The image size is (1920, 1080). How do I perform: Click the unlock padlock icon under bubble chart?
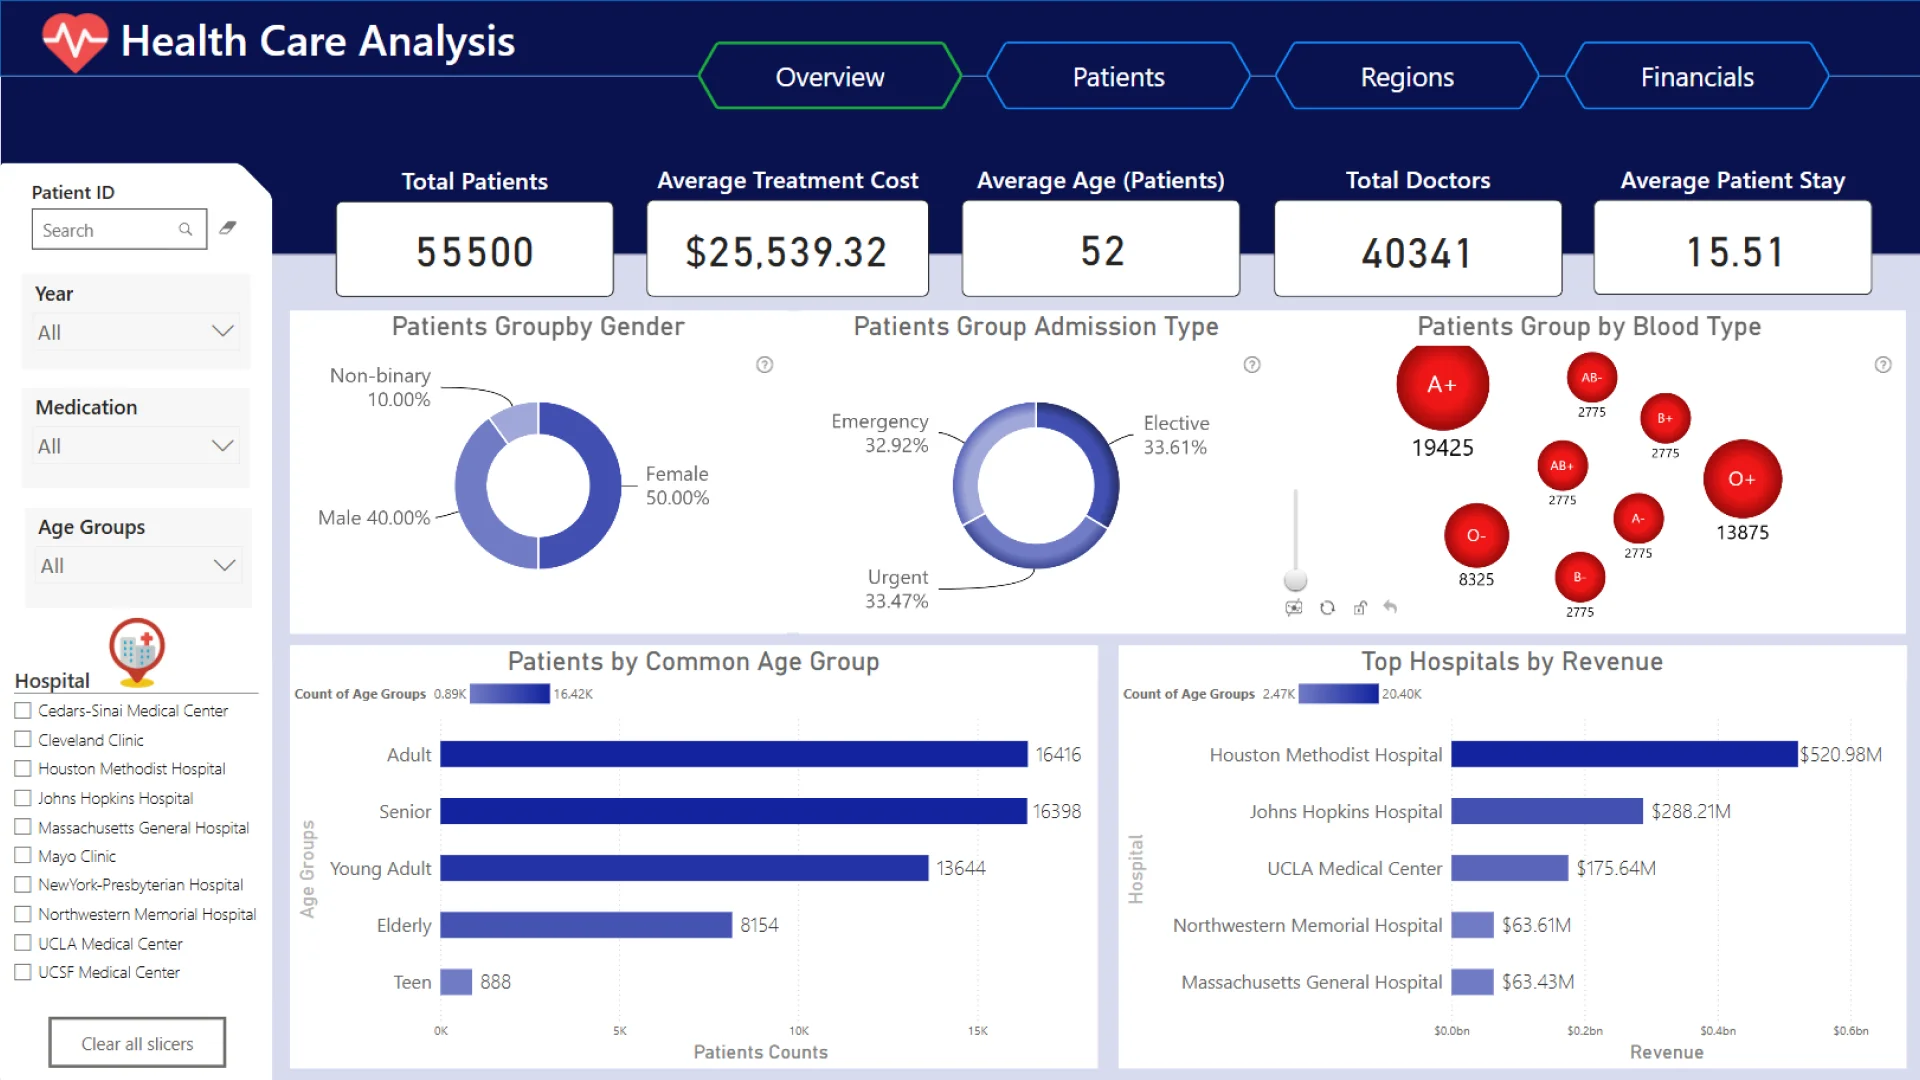pos(1360,608)
